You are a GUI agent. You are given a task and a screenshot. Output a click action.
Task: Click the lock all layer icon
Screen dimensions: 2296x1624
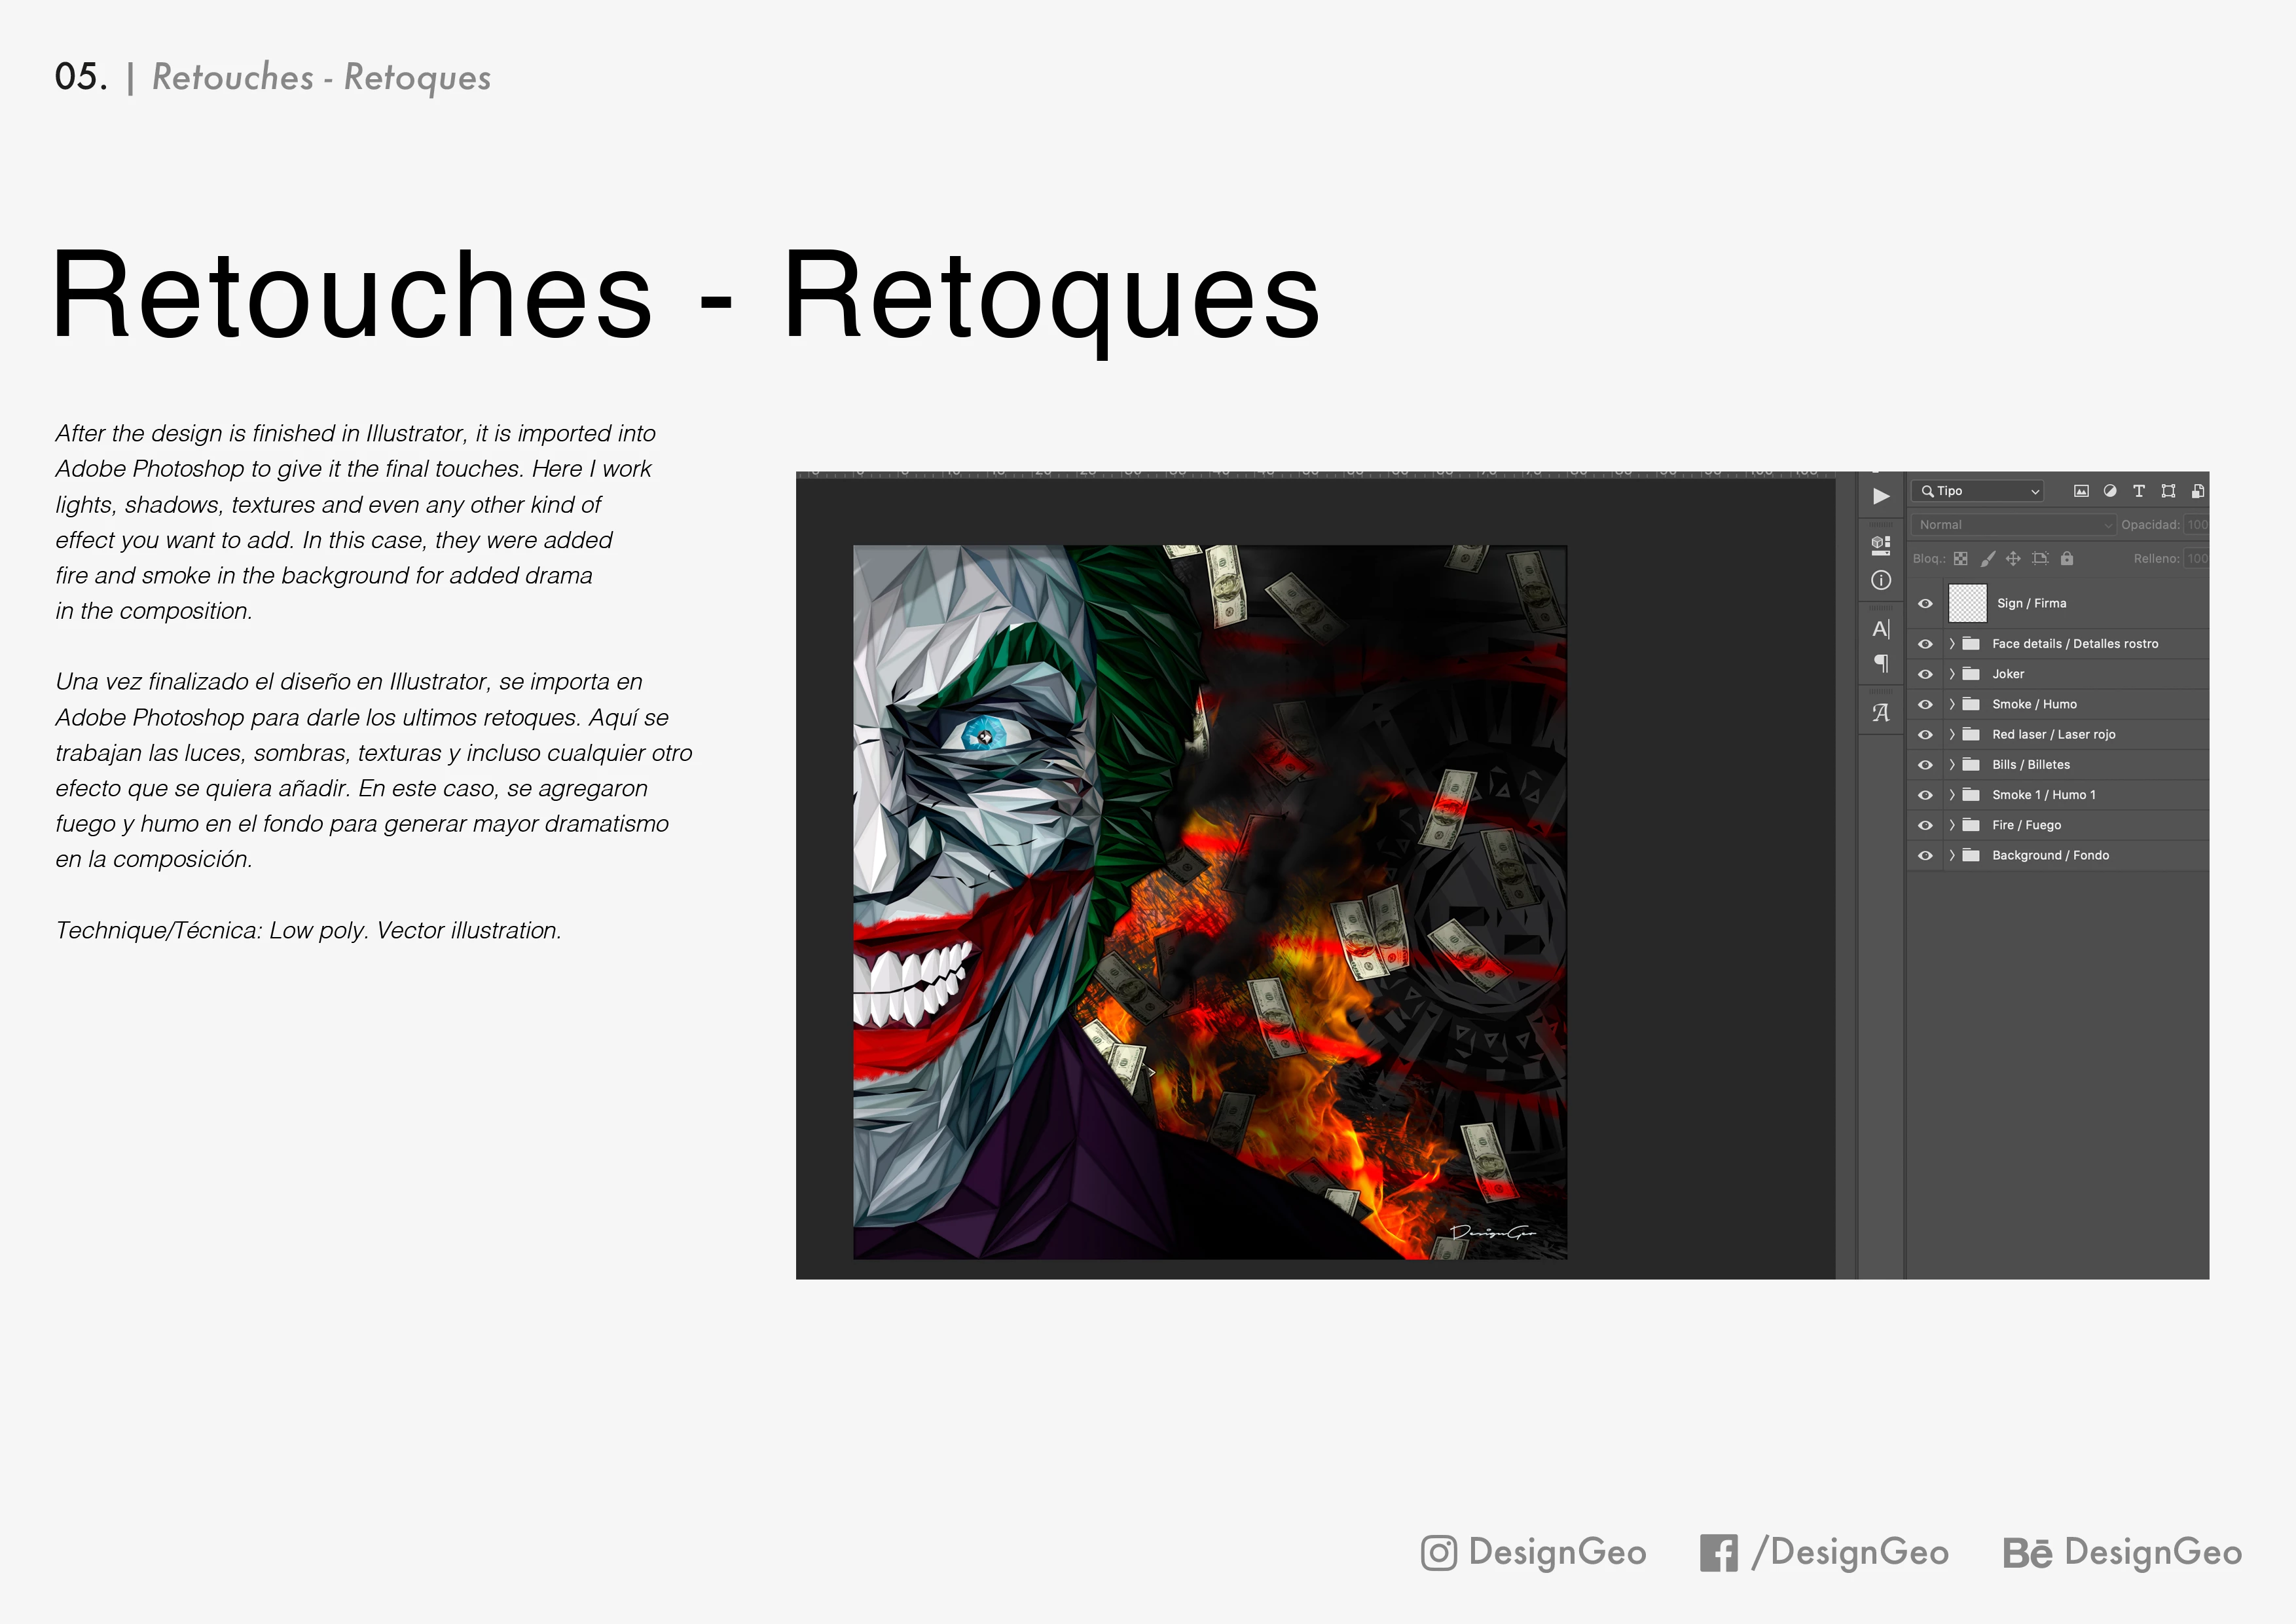[x=2067, y=559]
